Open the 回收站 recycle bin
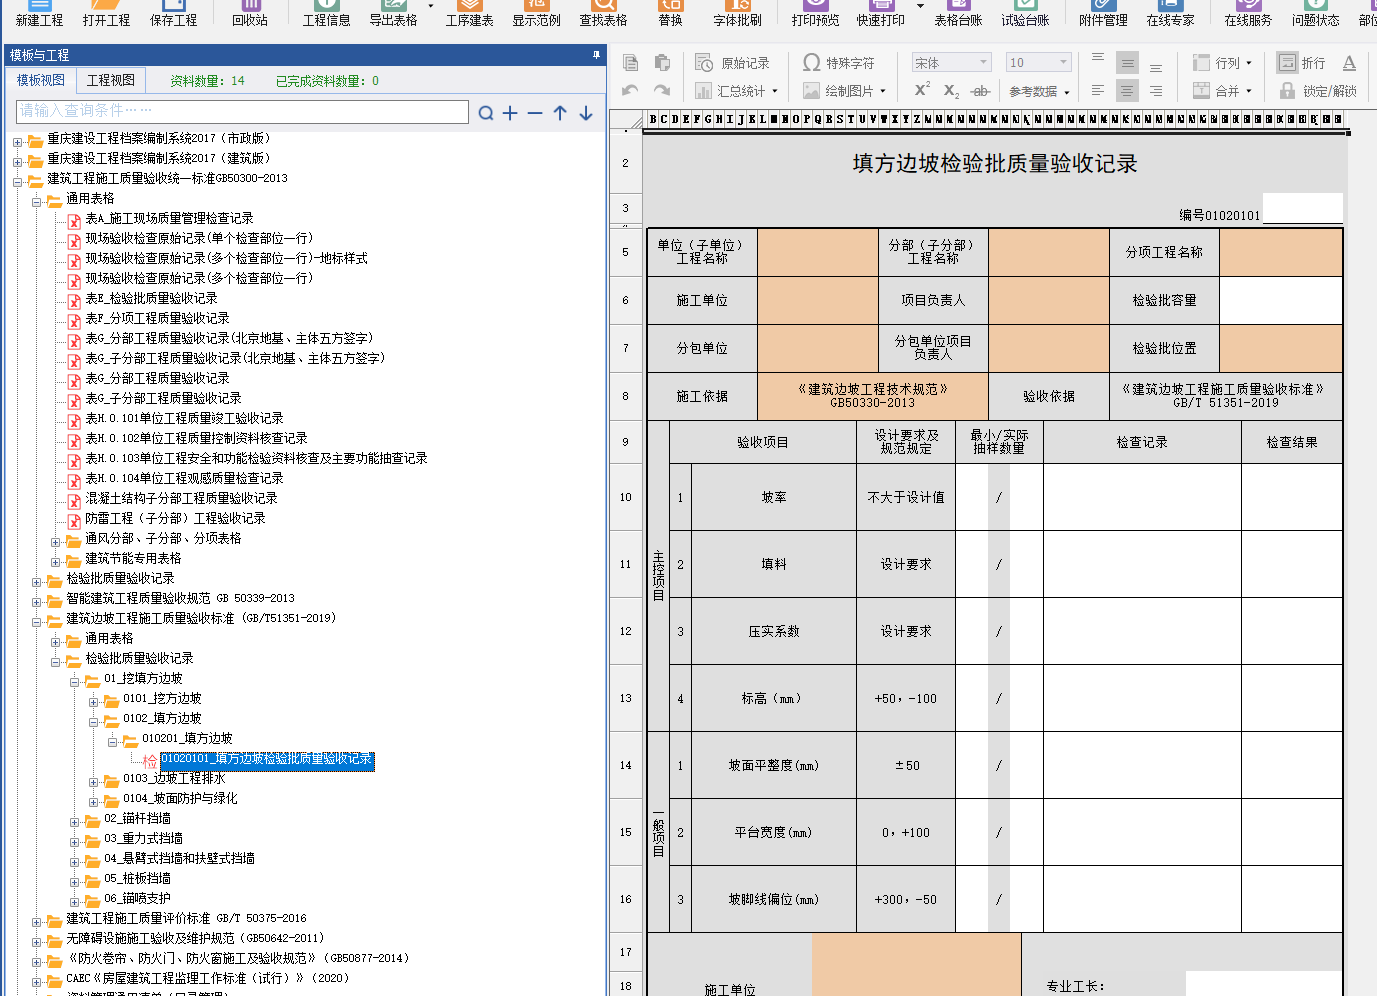The height and width of the screenshot is (996, 1377). point(250,14)
